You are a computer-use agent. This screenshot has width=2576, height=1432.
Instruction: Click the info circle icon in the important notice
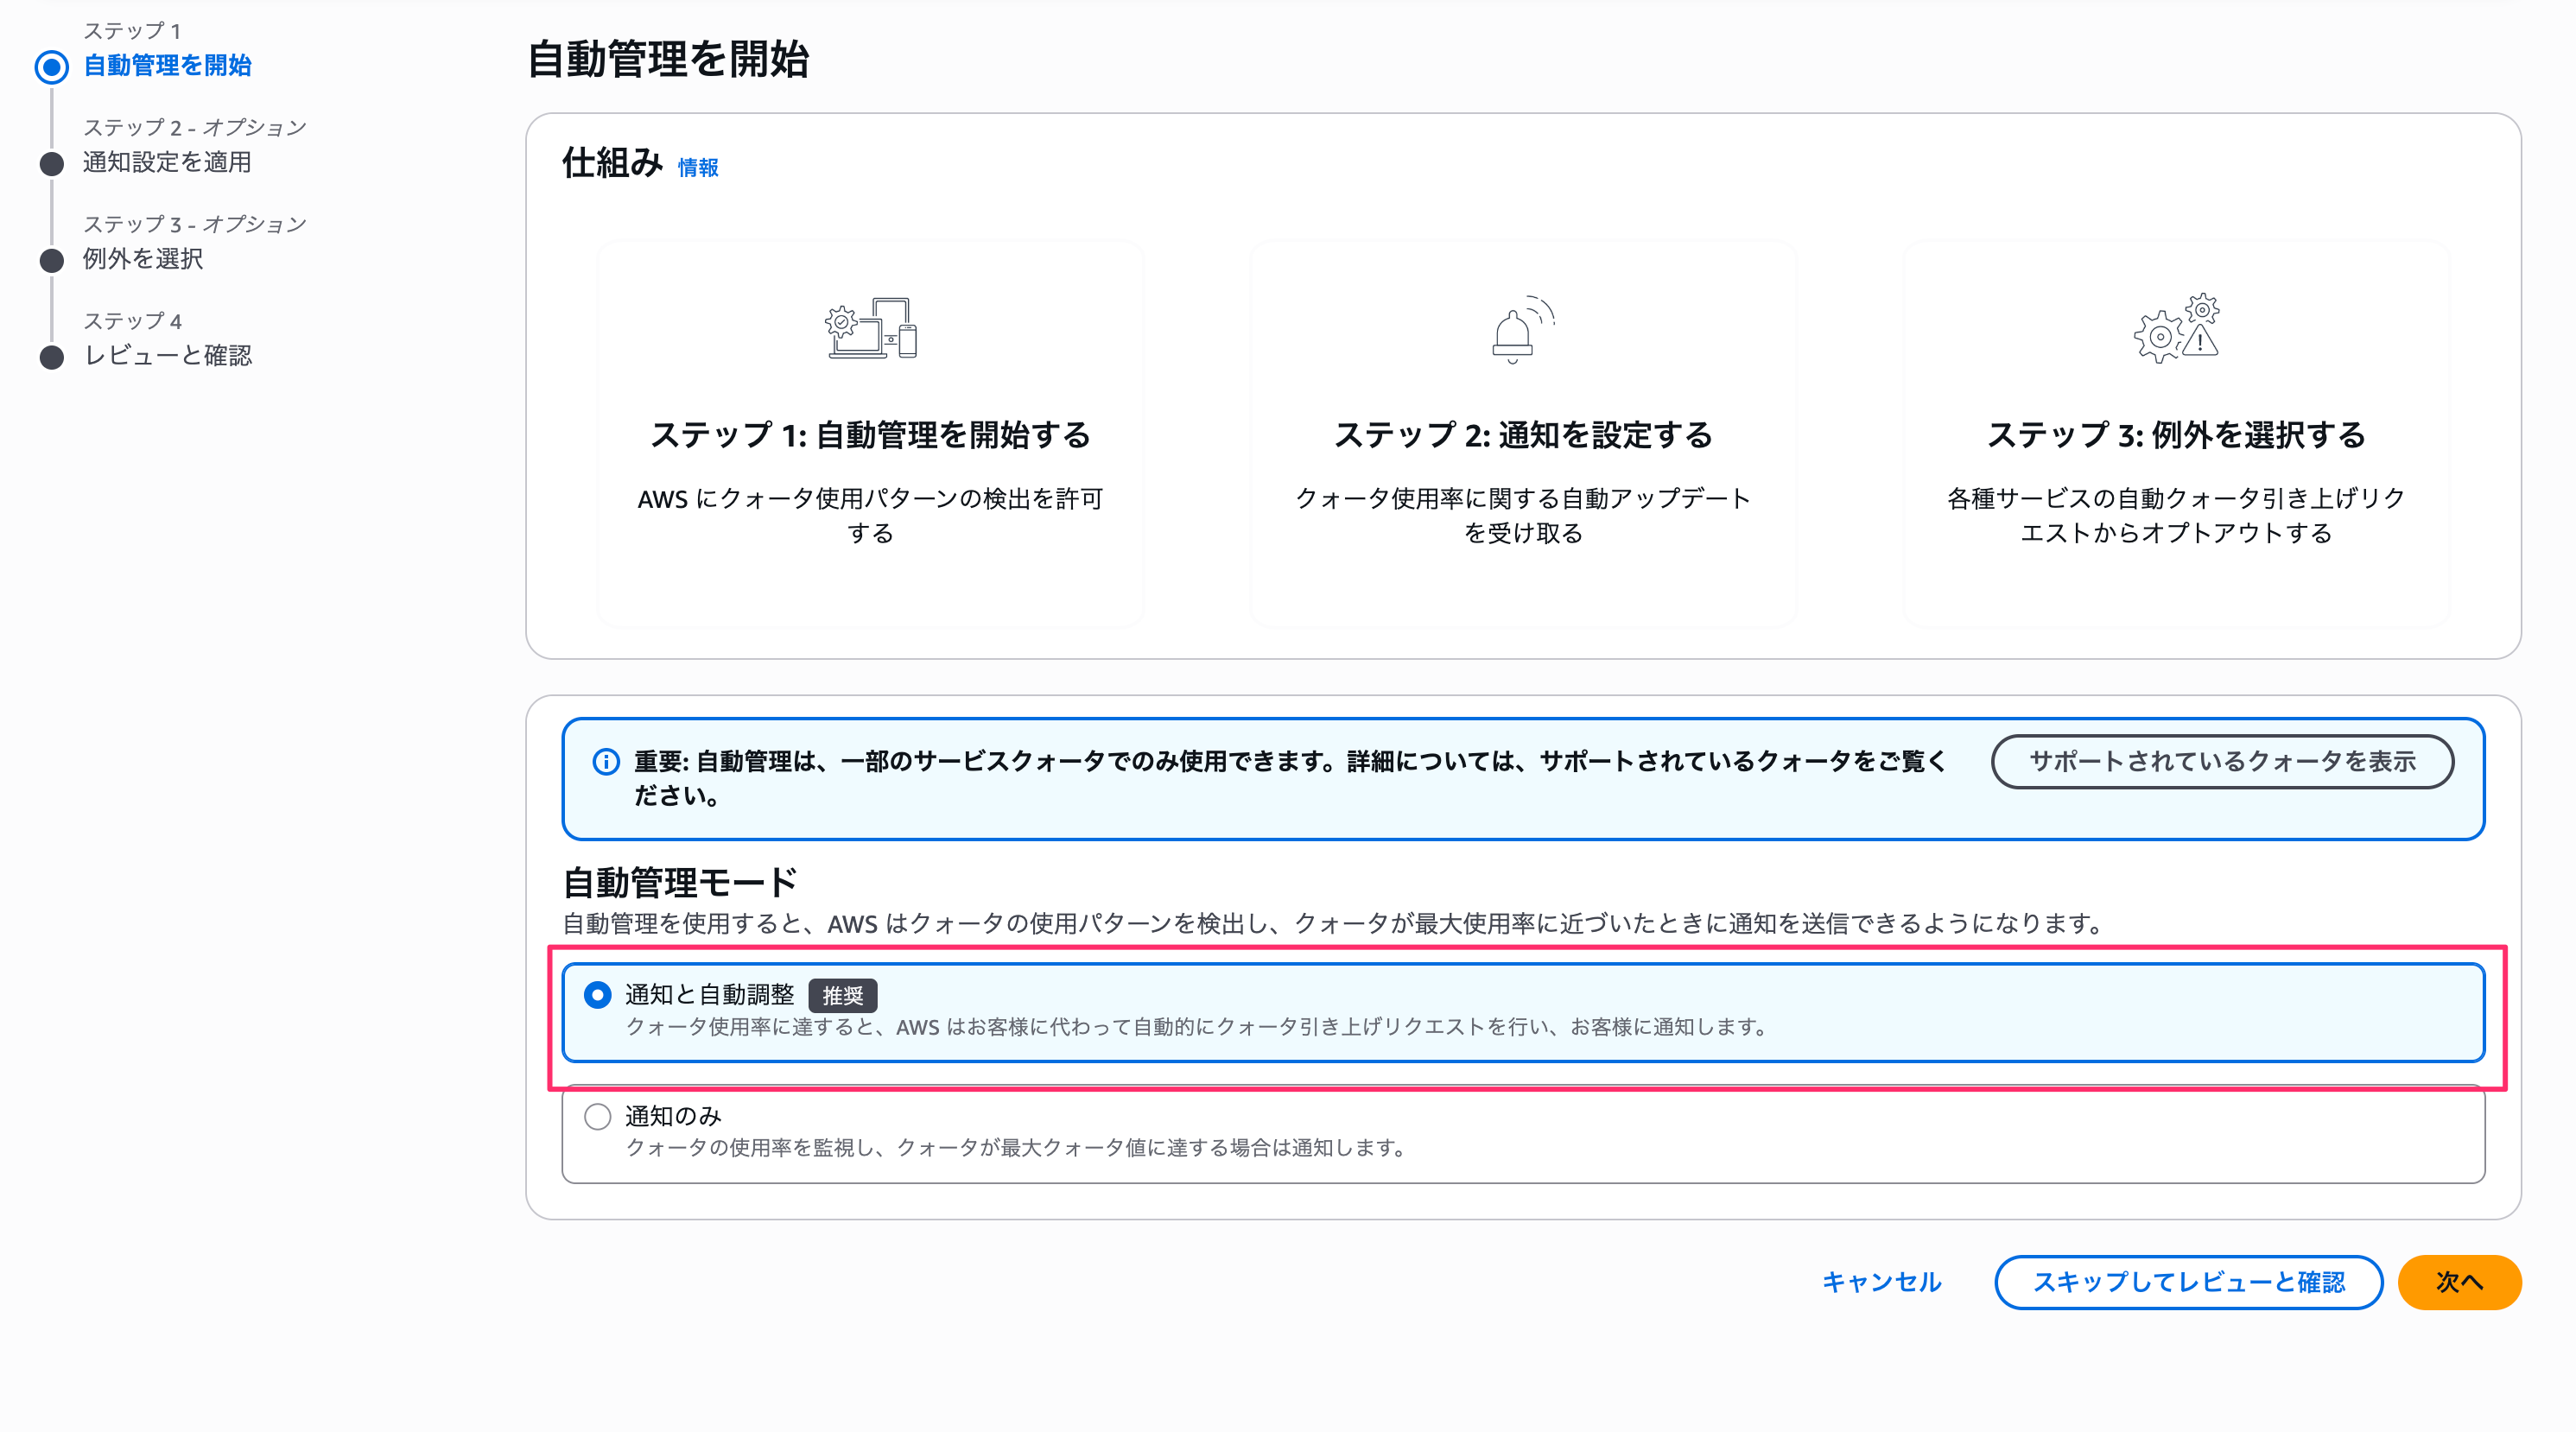(x=605, y=761)
